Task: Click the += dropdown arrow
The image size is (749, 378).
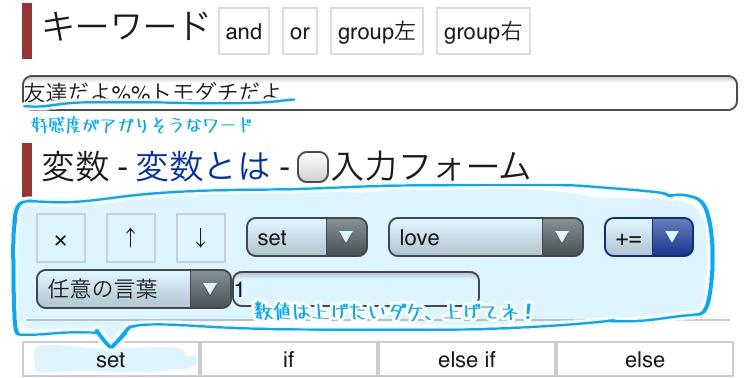Action: click(672, 237)
